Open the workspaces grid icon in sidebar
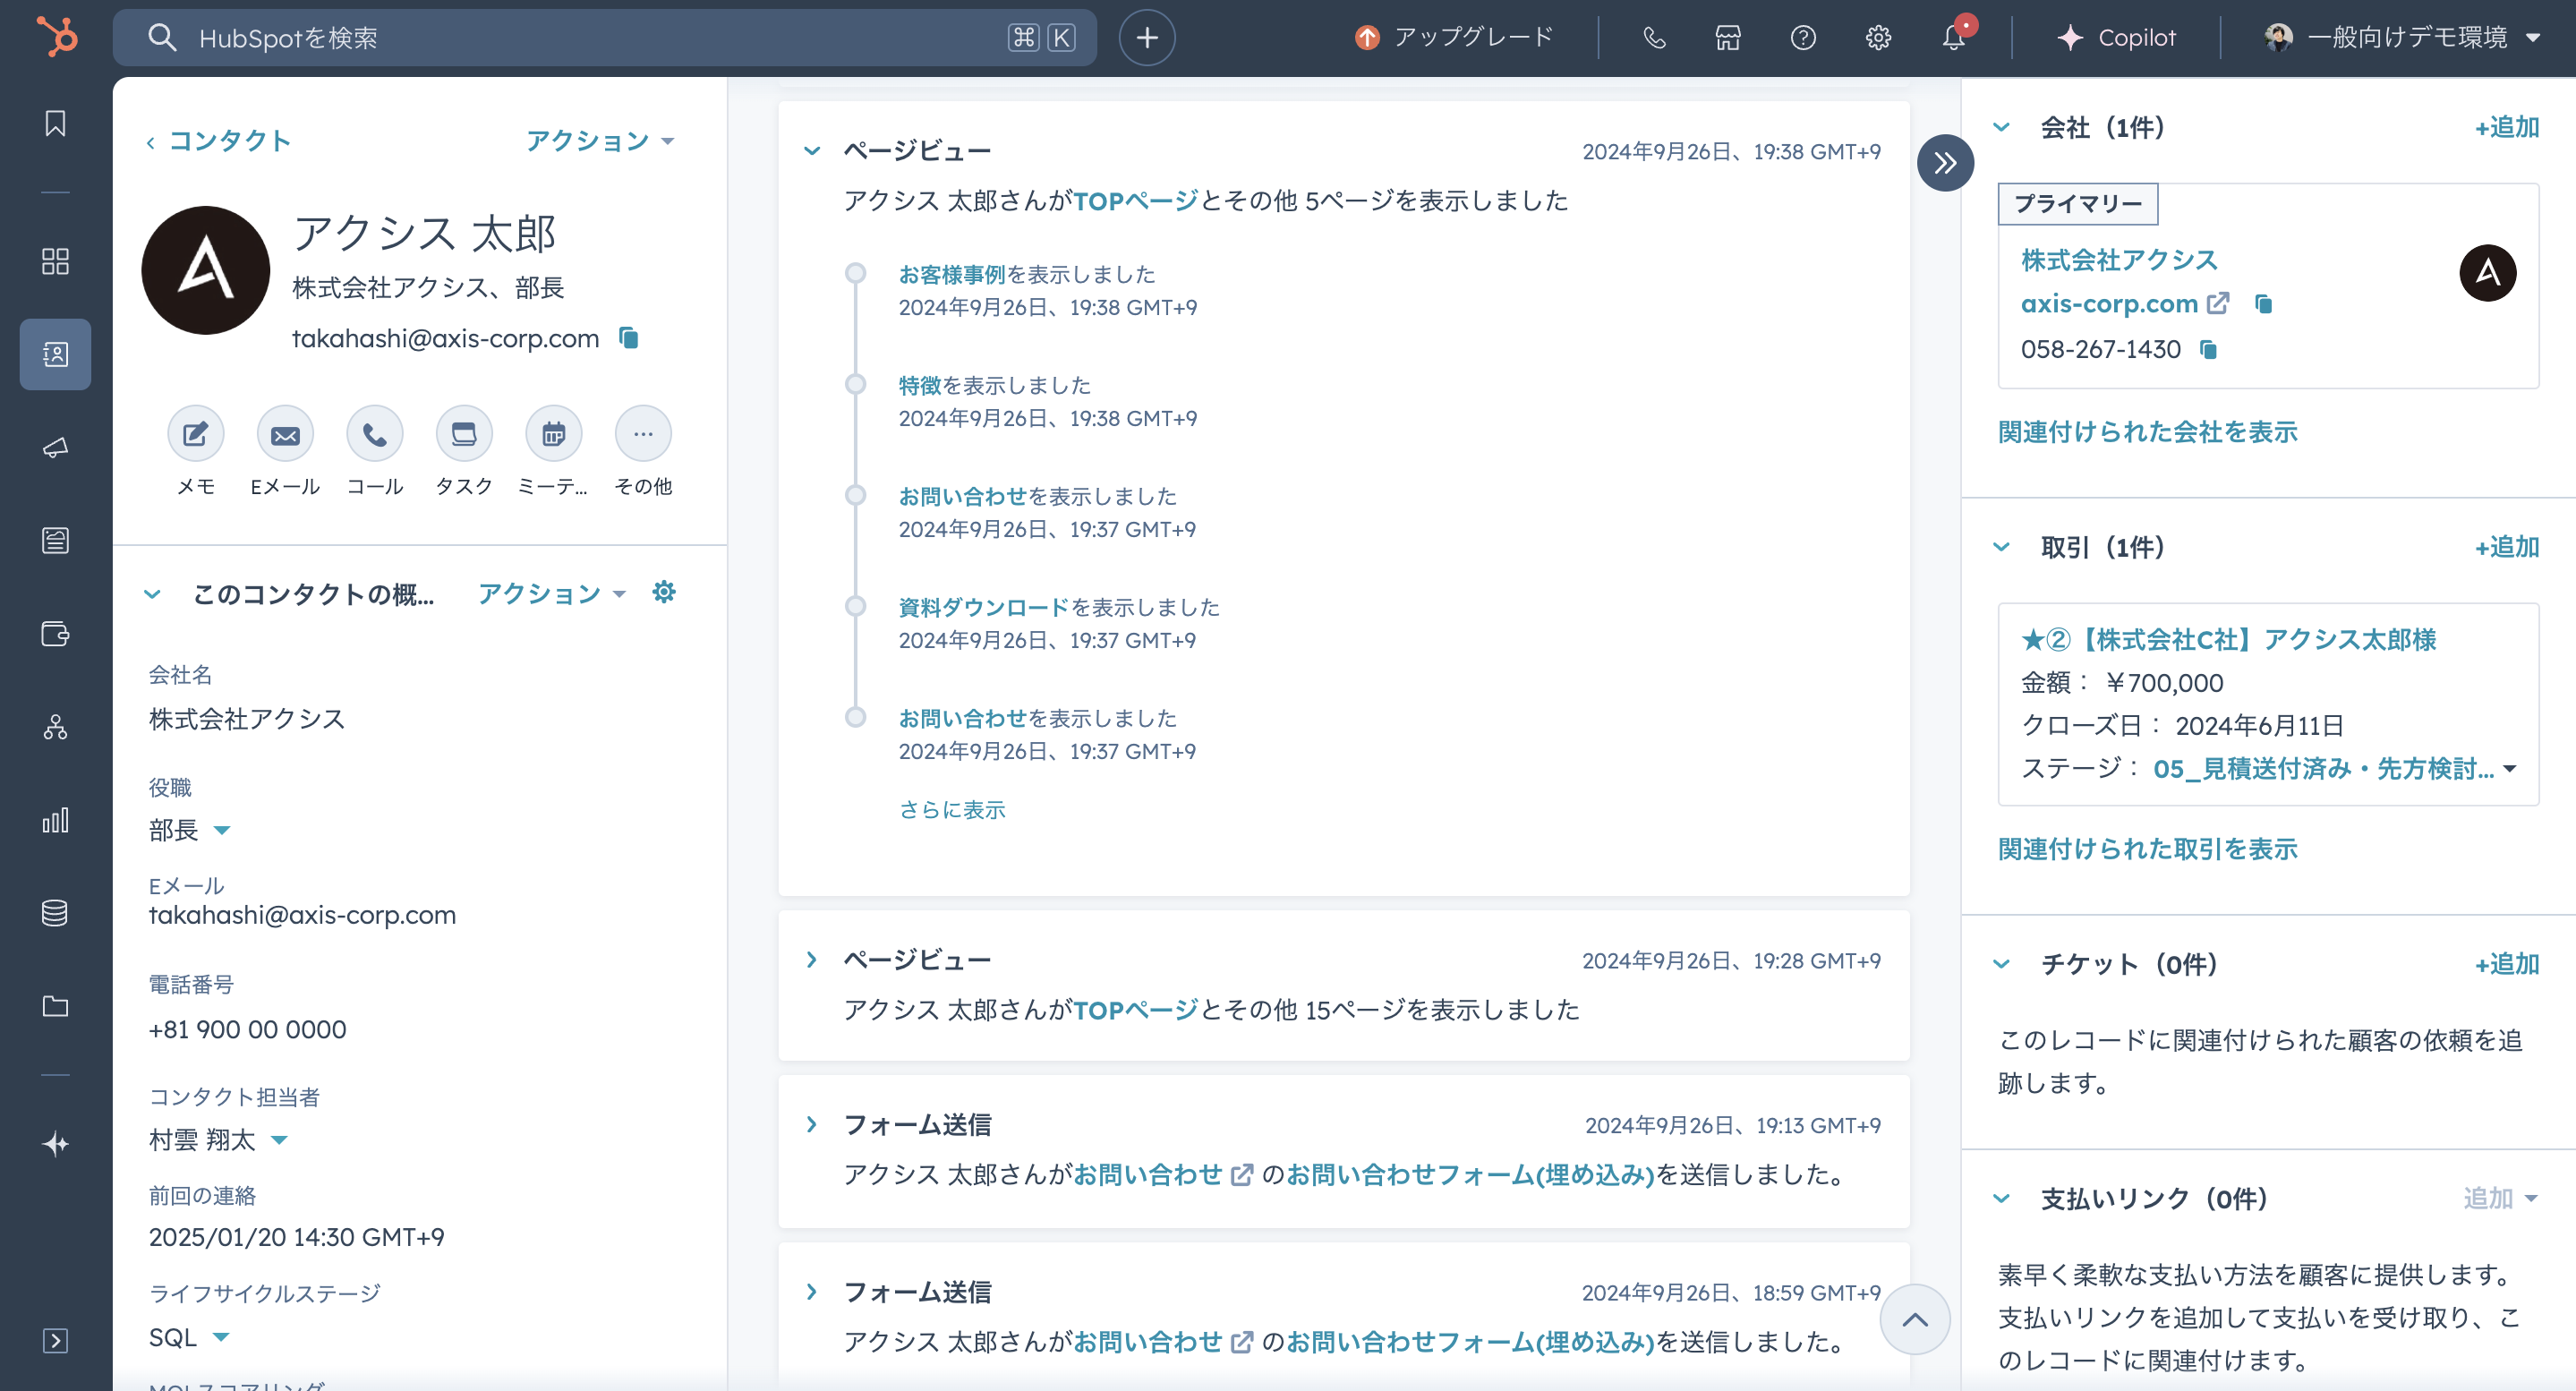Viewport: 2576px width, 1391px height. click(x=55, y=261)
